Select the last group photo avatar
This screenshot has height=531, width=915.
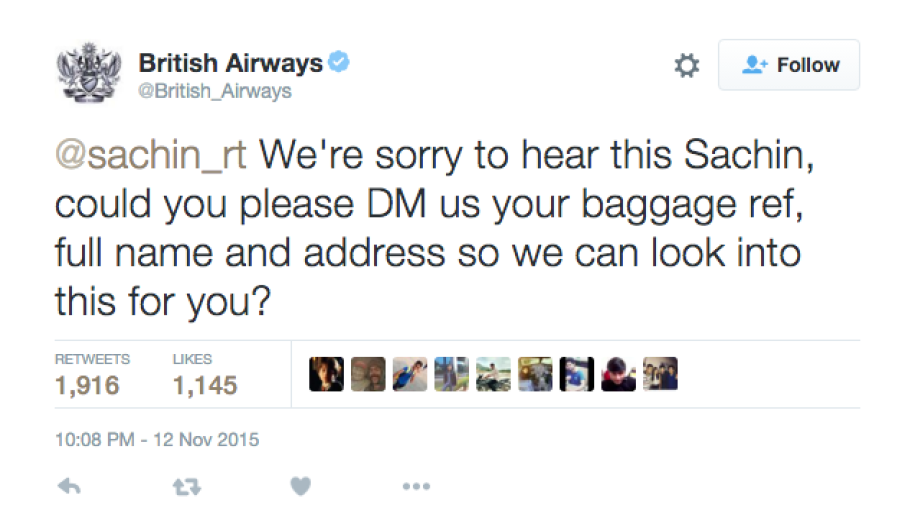(x=660, y=374)
